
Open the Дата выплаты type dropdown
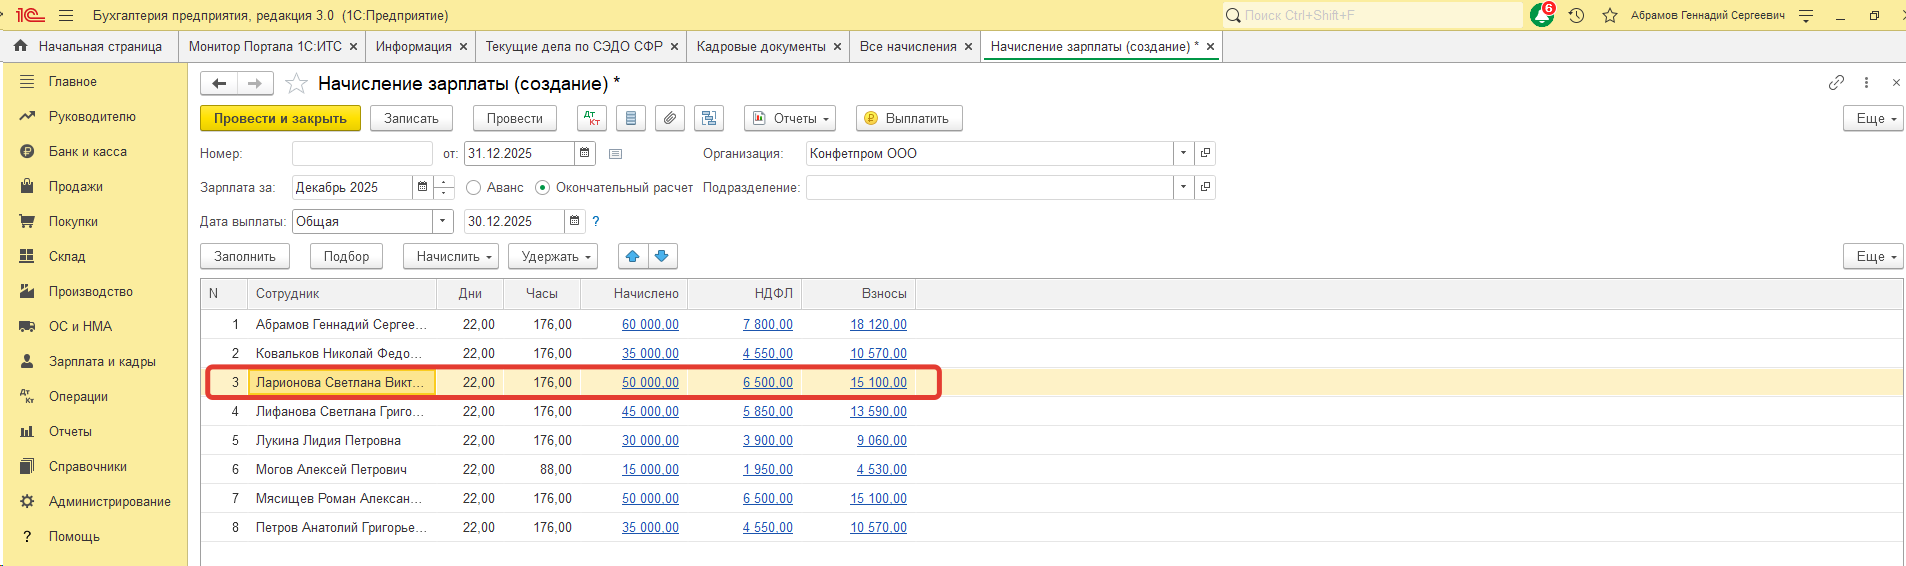tap(443, 221)
